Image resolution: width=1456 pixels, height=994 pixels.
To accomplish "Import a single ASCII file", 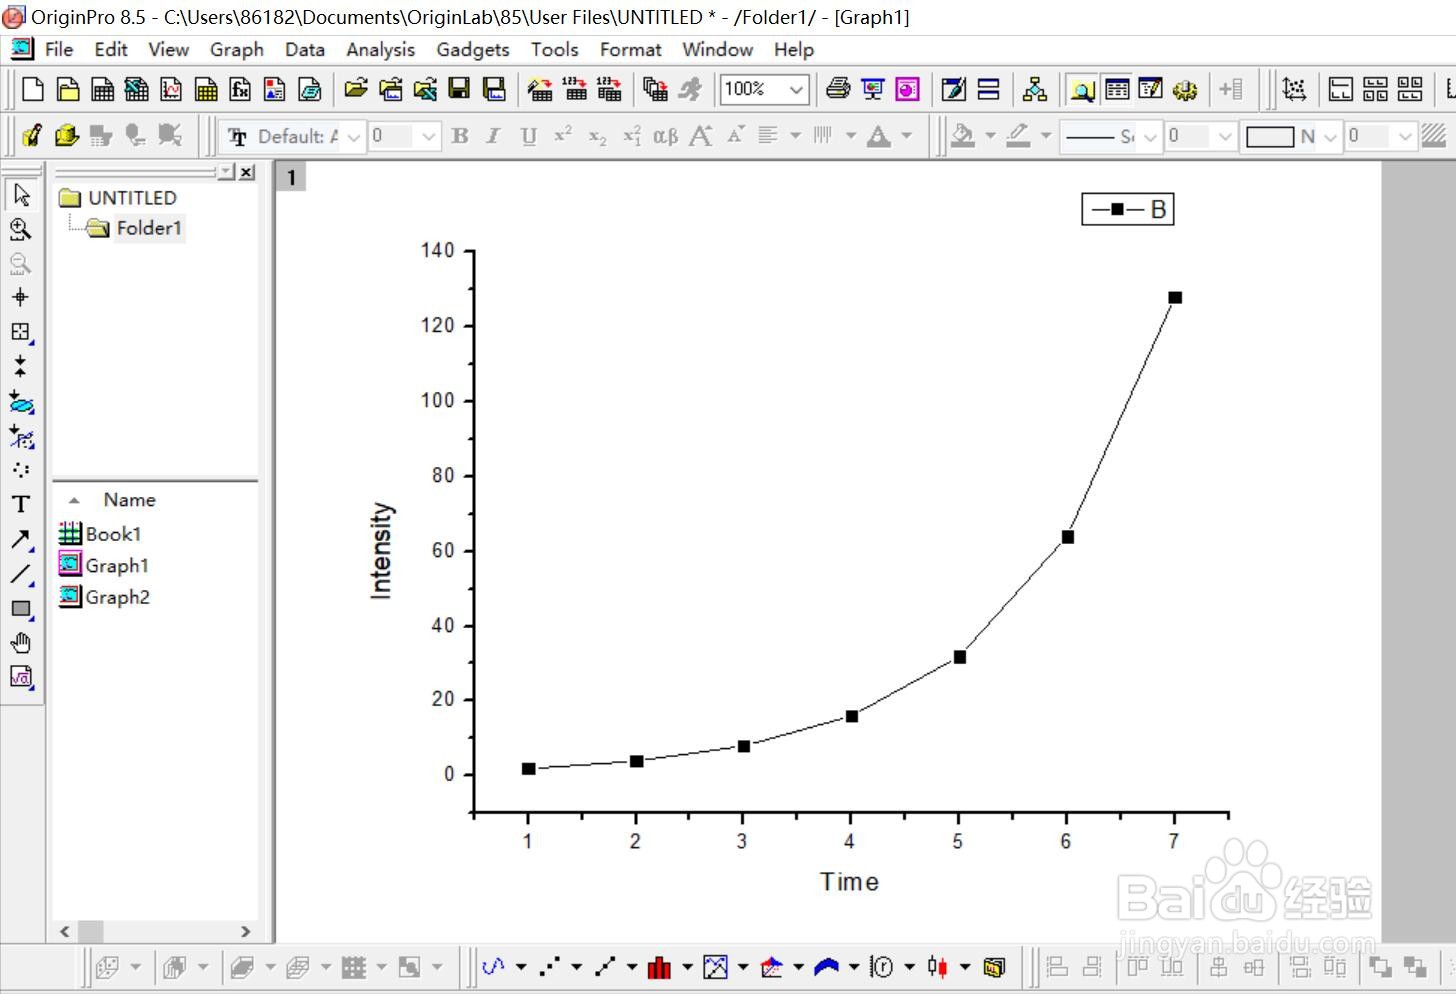I will [x=575, y=90].
